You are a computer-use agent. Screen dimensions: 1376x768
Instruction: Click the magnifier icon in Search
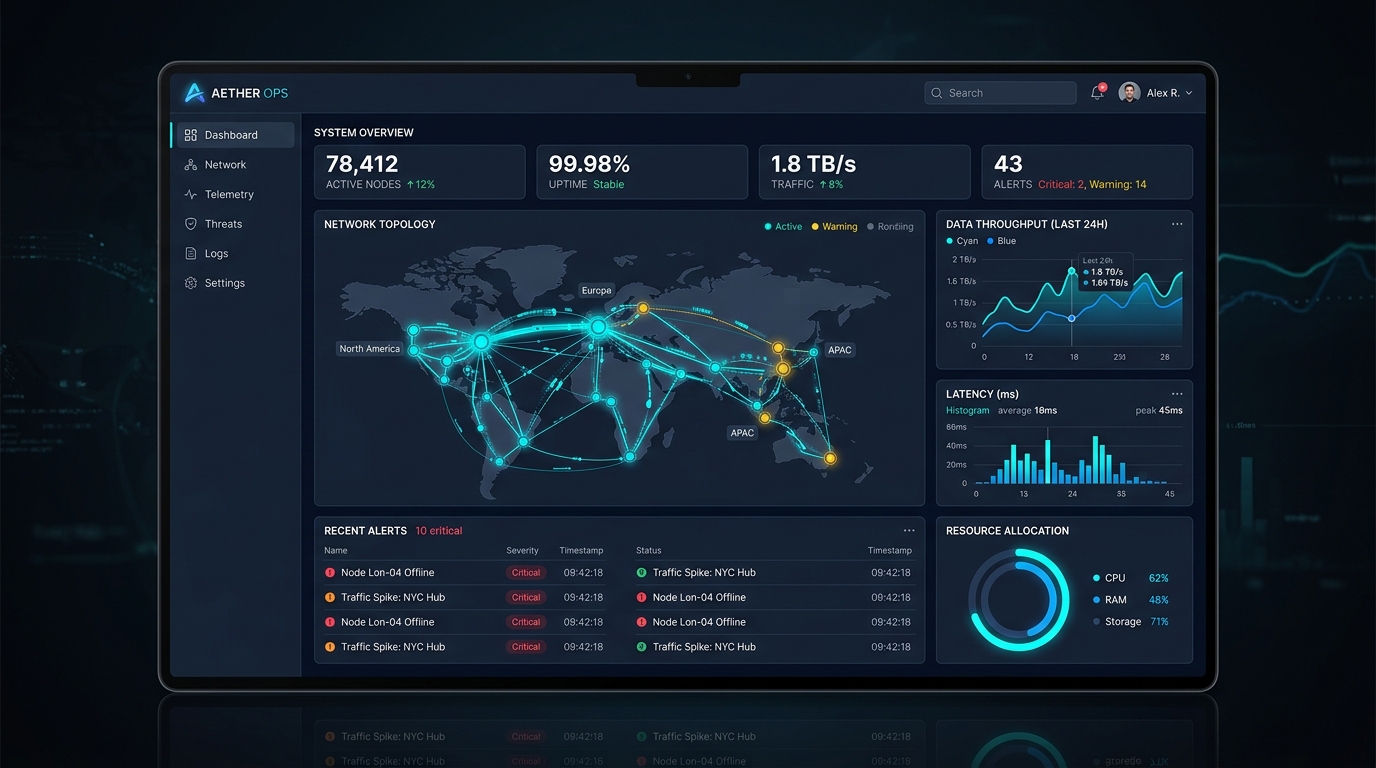[x=937, y=93]
